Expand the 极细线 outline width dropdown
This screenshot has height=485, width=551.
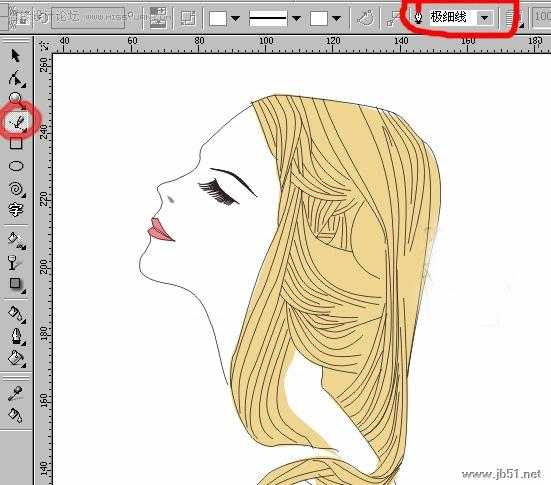click(485, 18)
